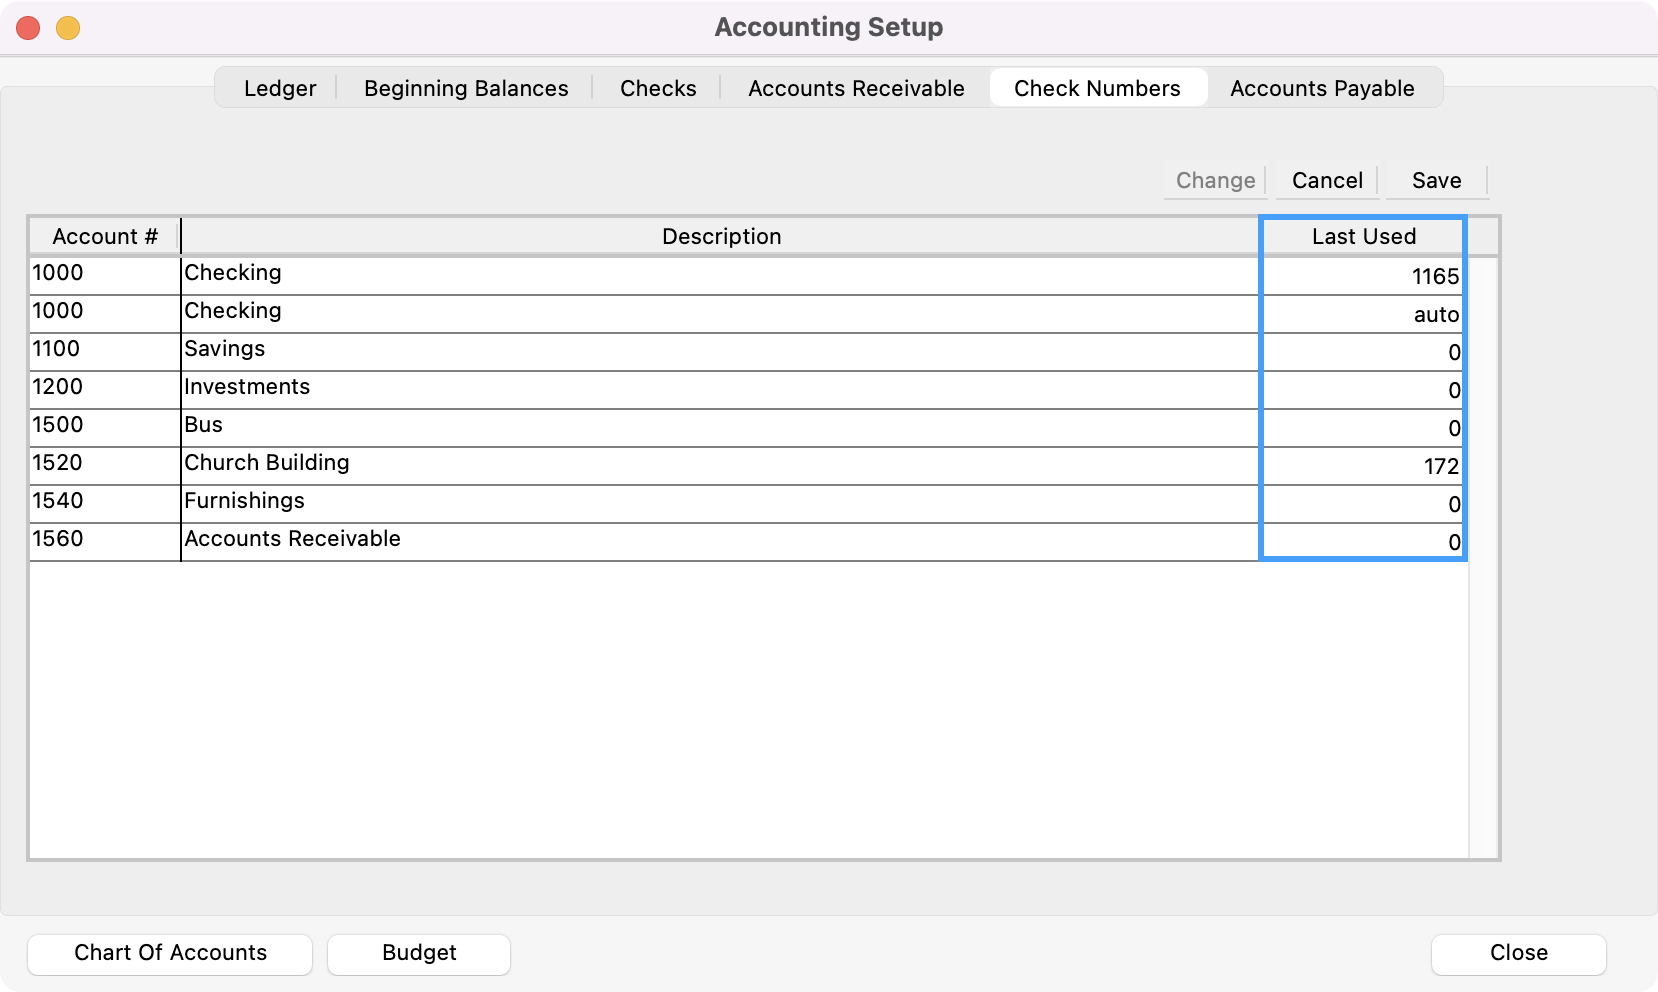Select the Checks tab

tap(657, 88)
